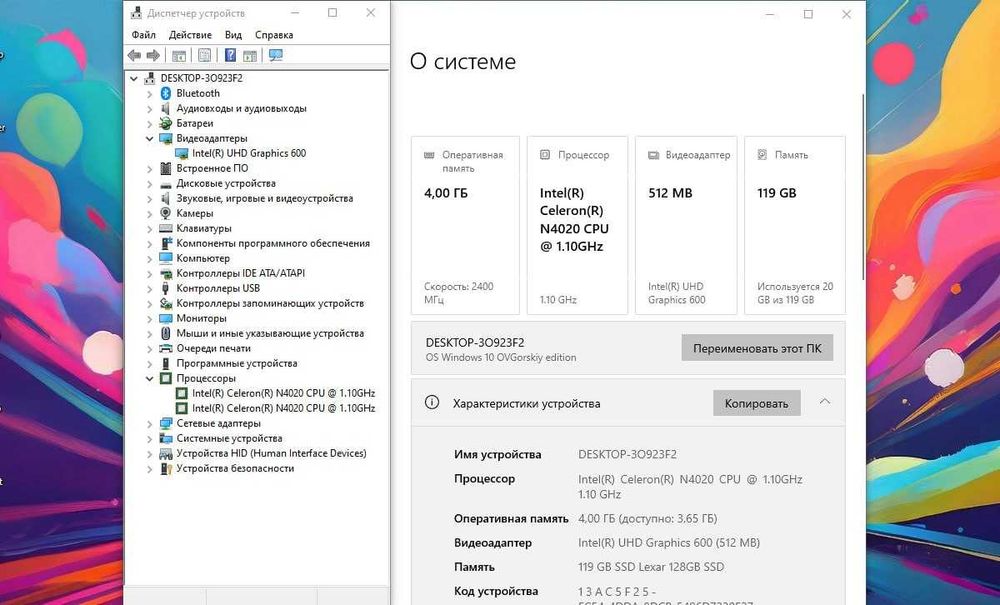Click the info icon beside Характеристики устройства
1000x605 pixels.
(432, 402)
